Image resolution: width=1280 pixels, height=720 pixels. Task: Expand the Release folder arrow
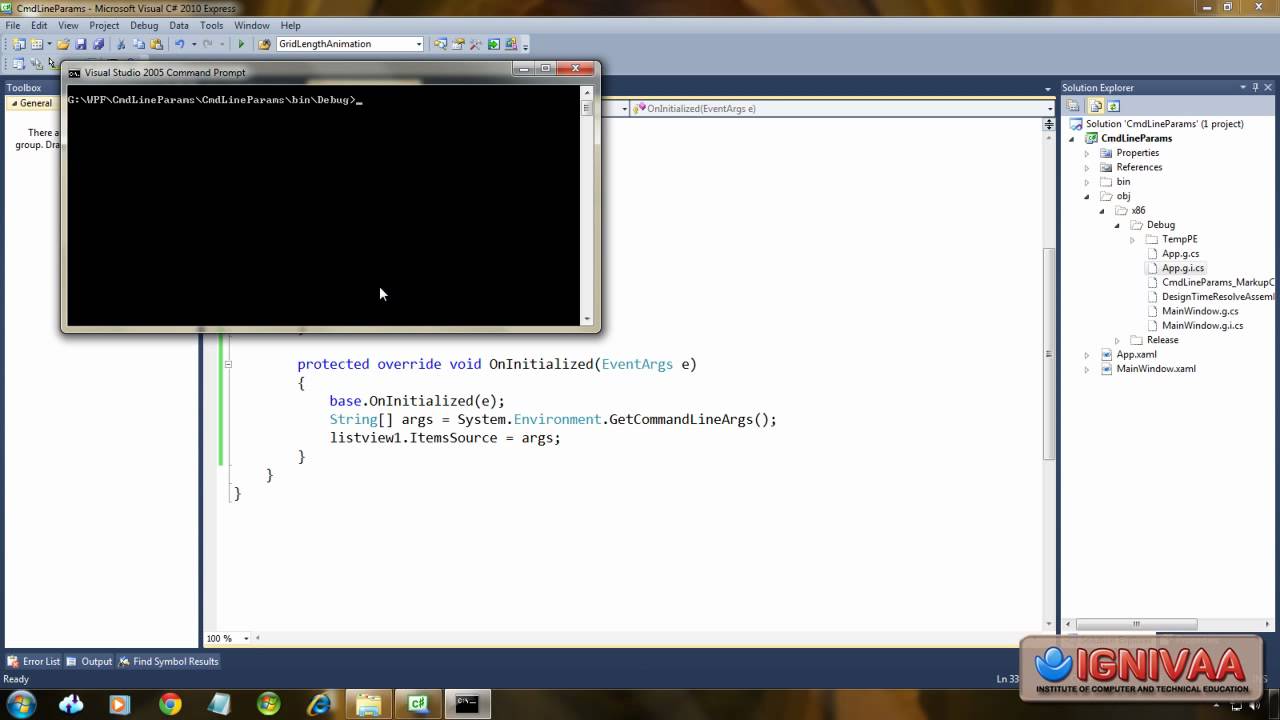[1118, 340]
